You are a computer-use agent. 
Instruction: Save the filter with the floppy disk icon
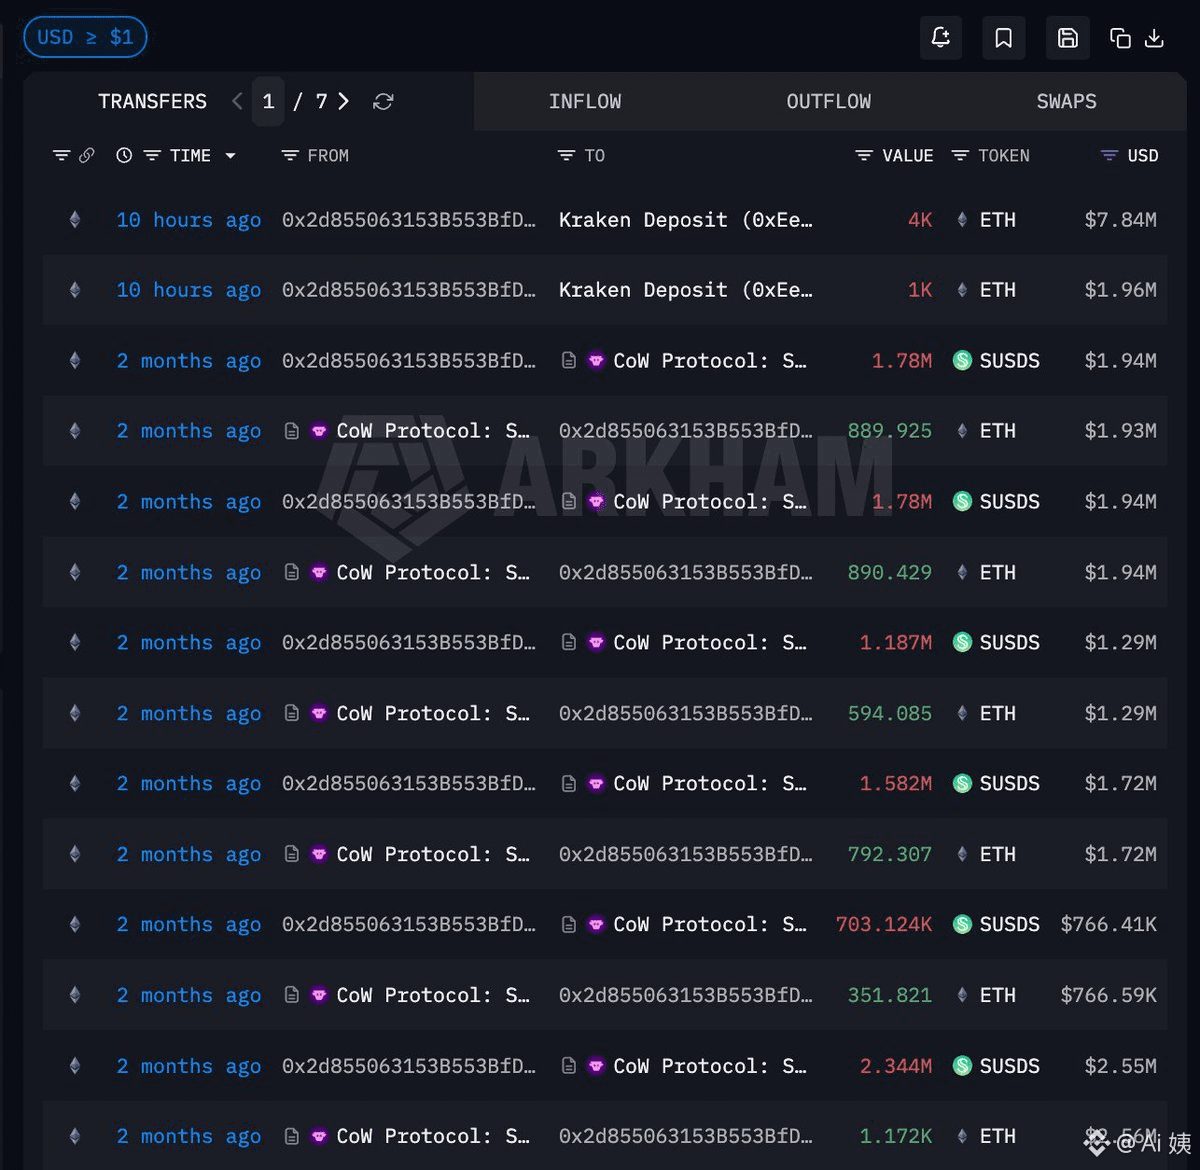point(1068,38)
